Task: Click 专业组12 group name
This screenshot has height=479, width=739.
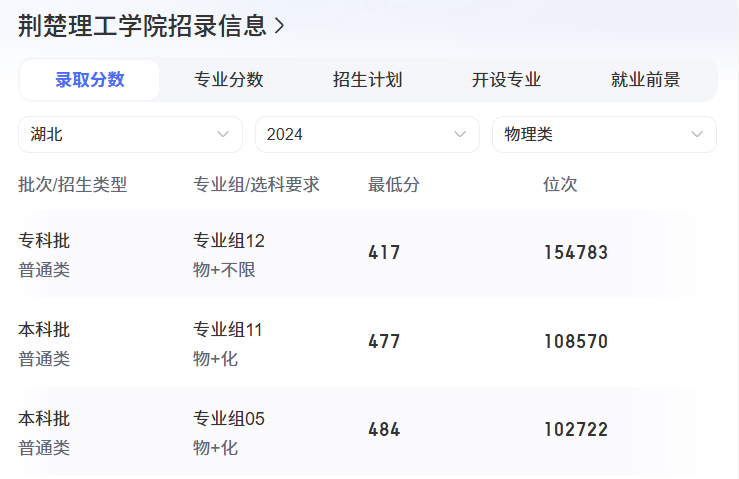Action: tap(229, 240)
